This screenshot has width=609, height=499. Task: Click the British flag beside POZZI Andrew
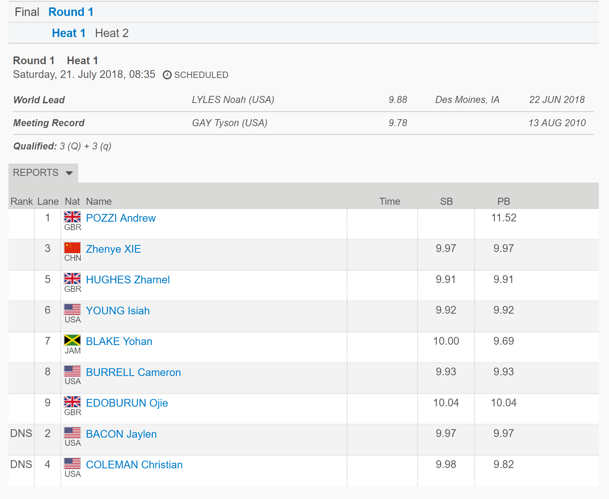[72, 217]
